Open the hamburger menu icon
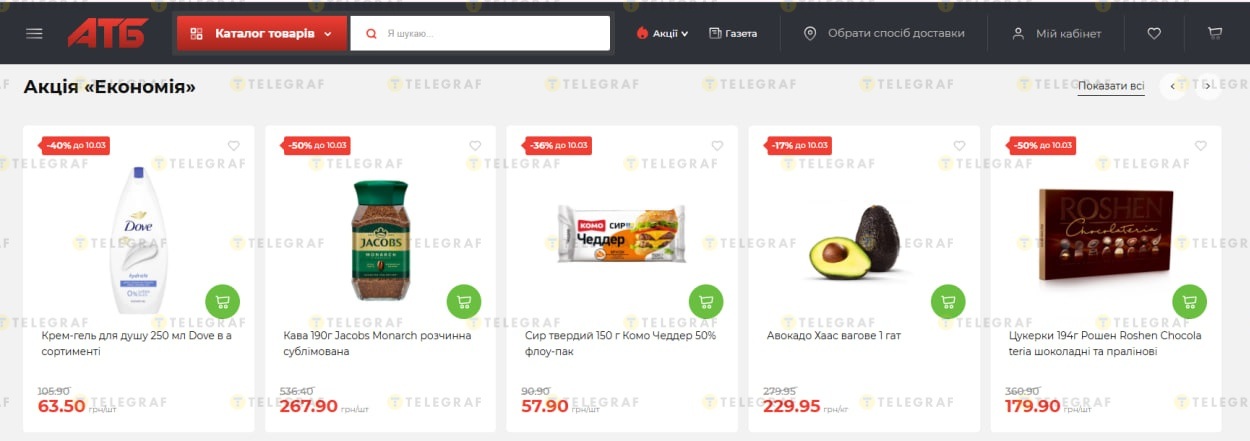Viewport: 1250px width, 441px height. pos(34,33)
